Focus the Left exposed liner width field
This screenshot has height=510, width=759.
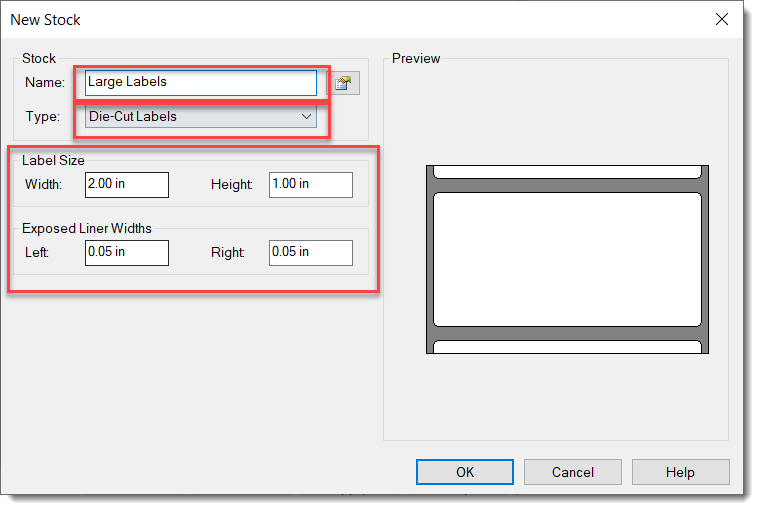click(126, 253)
